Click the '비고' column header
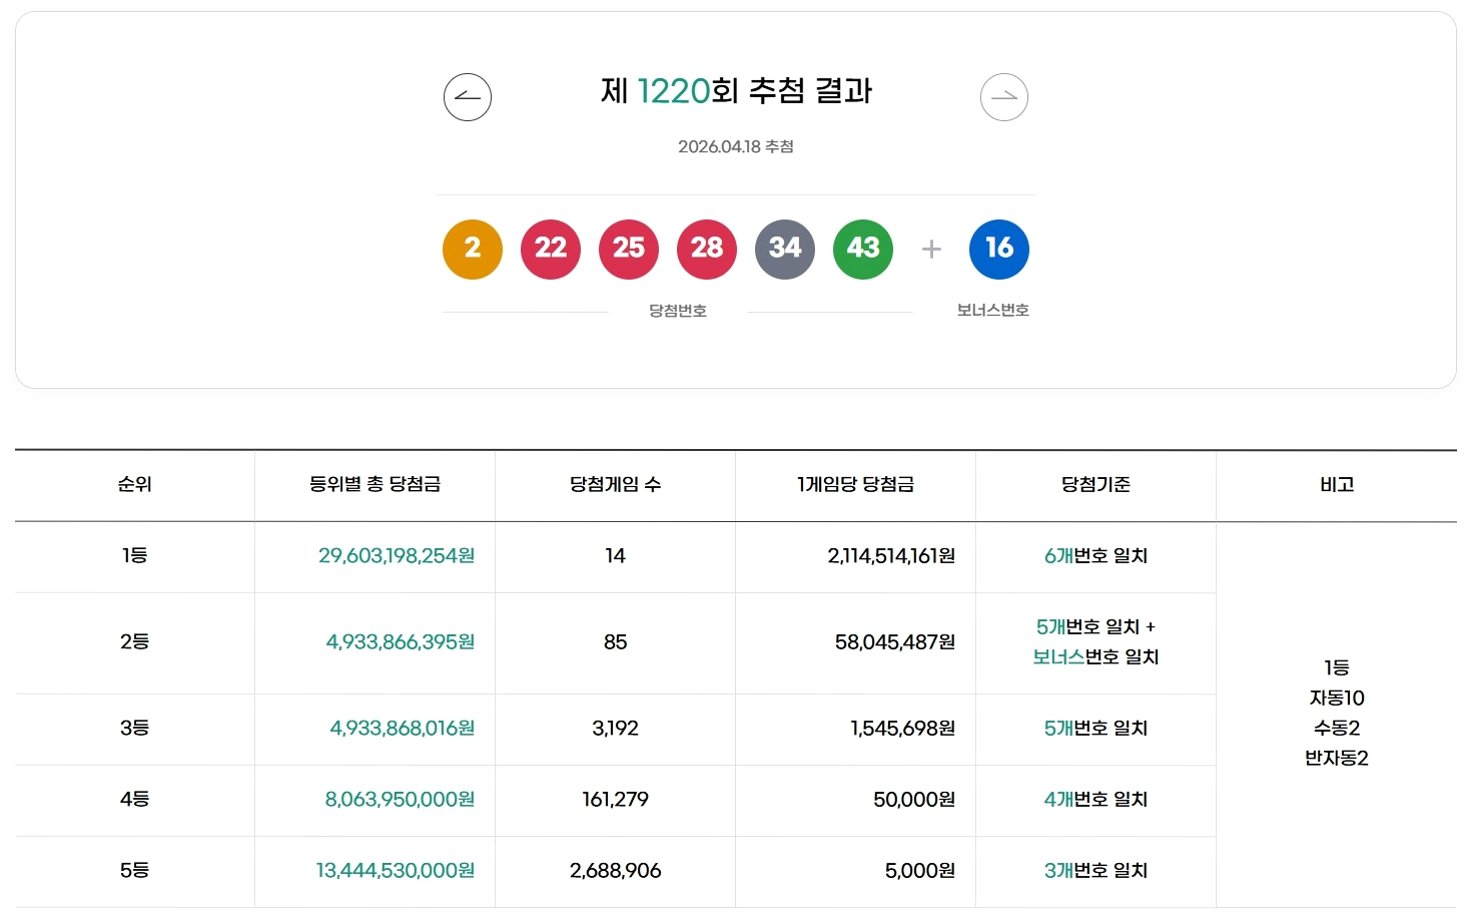The image size is (1472, 915). [x=1336, y=485]
